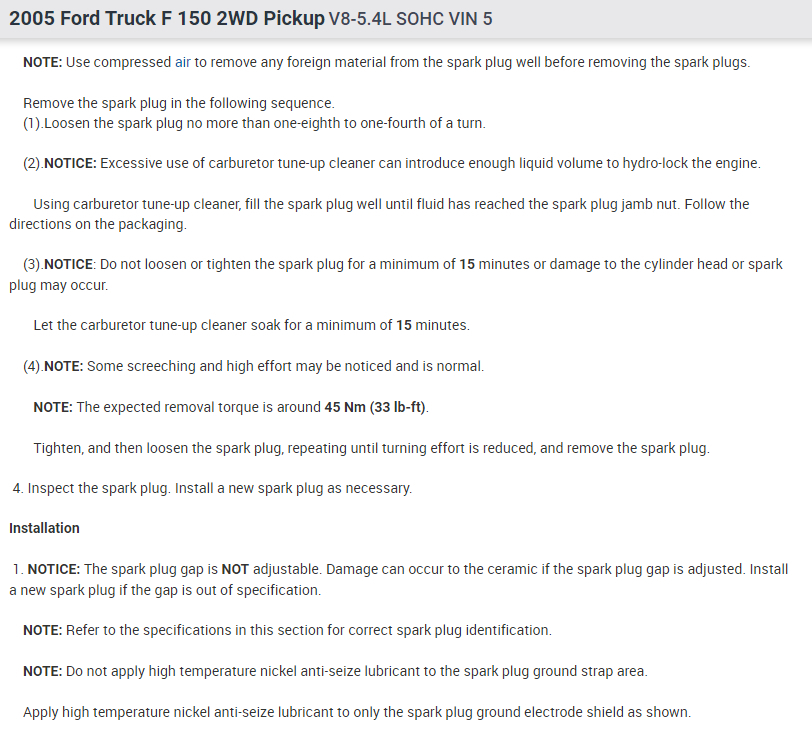Image resolution: width=812 pixels, height=741 pixels.
Task: Click the 'Tighten, and then loosen the spark plug' line
Action: pos(371,448)
